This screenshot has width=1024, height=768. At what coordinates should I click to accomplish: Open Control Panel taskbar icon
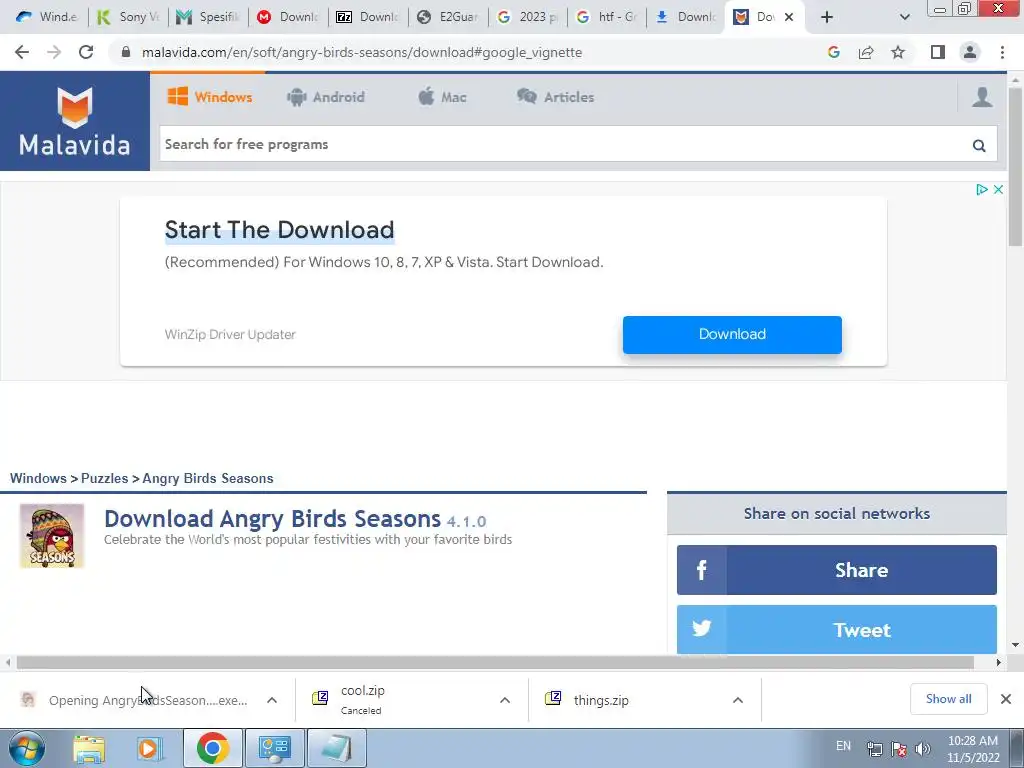pyautogui.click(x=274, y=748)
